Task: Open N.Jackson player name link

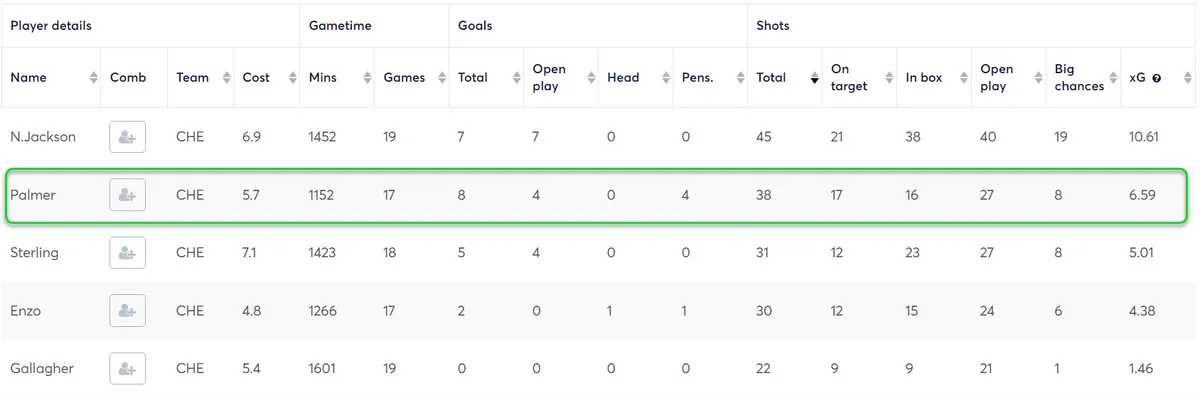Action: 43,137
